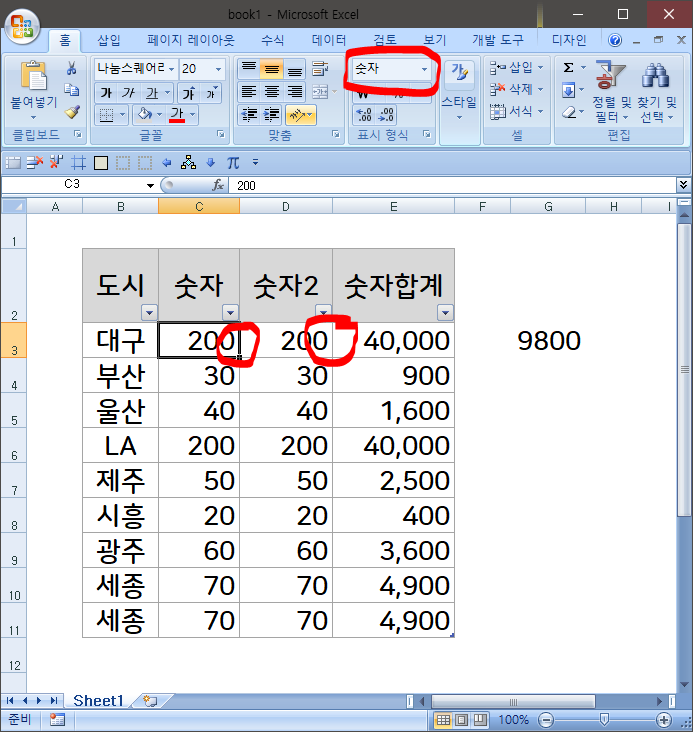Adjust the zoom slider handle
This screenshot has height=732, width=693.
tap(604, 719)
